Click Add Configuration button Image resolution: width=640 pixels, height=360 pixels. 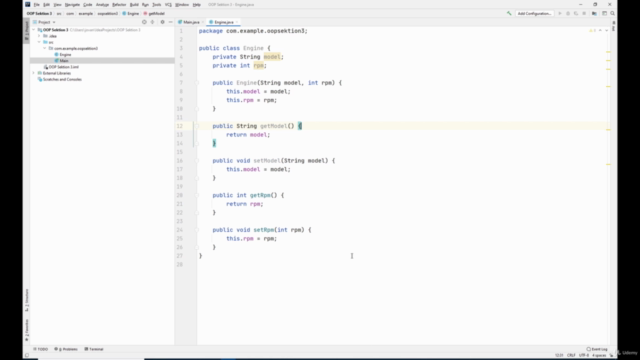[x=534, y=13]
